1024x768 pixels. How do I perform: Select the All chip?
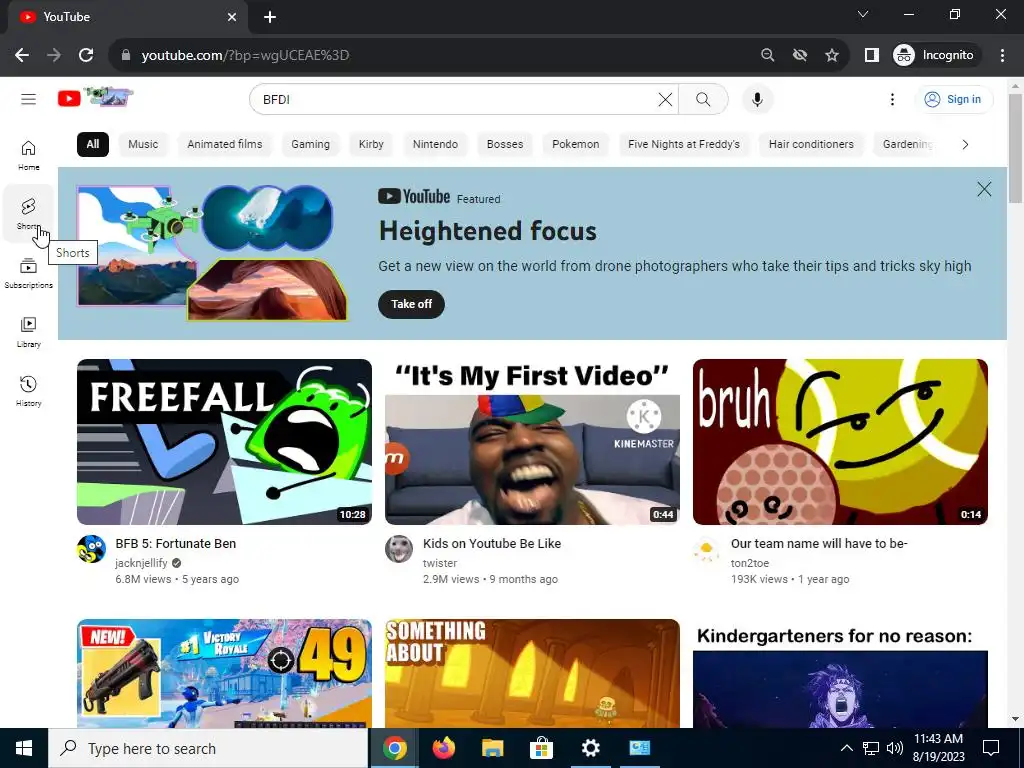pos(93,144)
